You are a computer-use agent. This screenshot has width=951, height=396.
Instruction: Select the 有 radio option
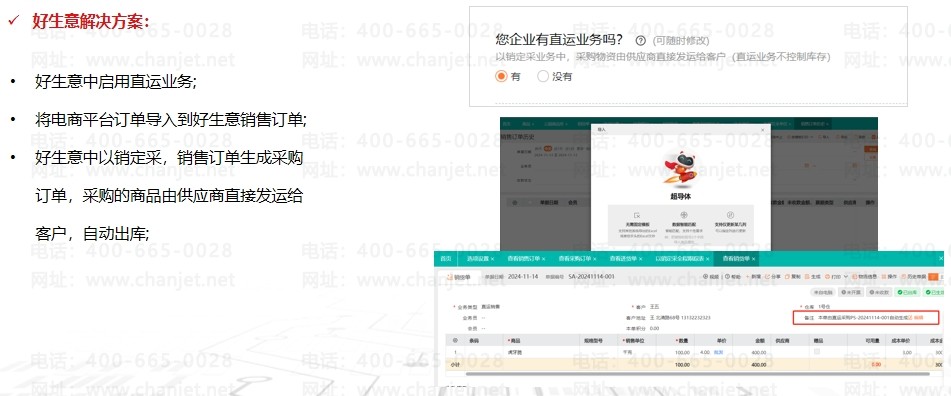point(501,76)
